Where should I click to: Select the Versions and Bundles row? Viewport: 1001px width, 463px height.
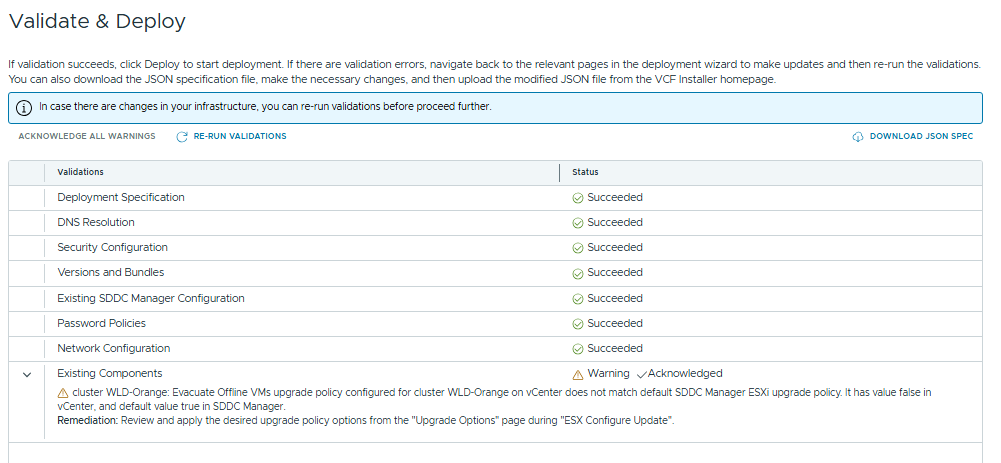coord(110,273)
